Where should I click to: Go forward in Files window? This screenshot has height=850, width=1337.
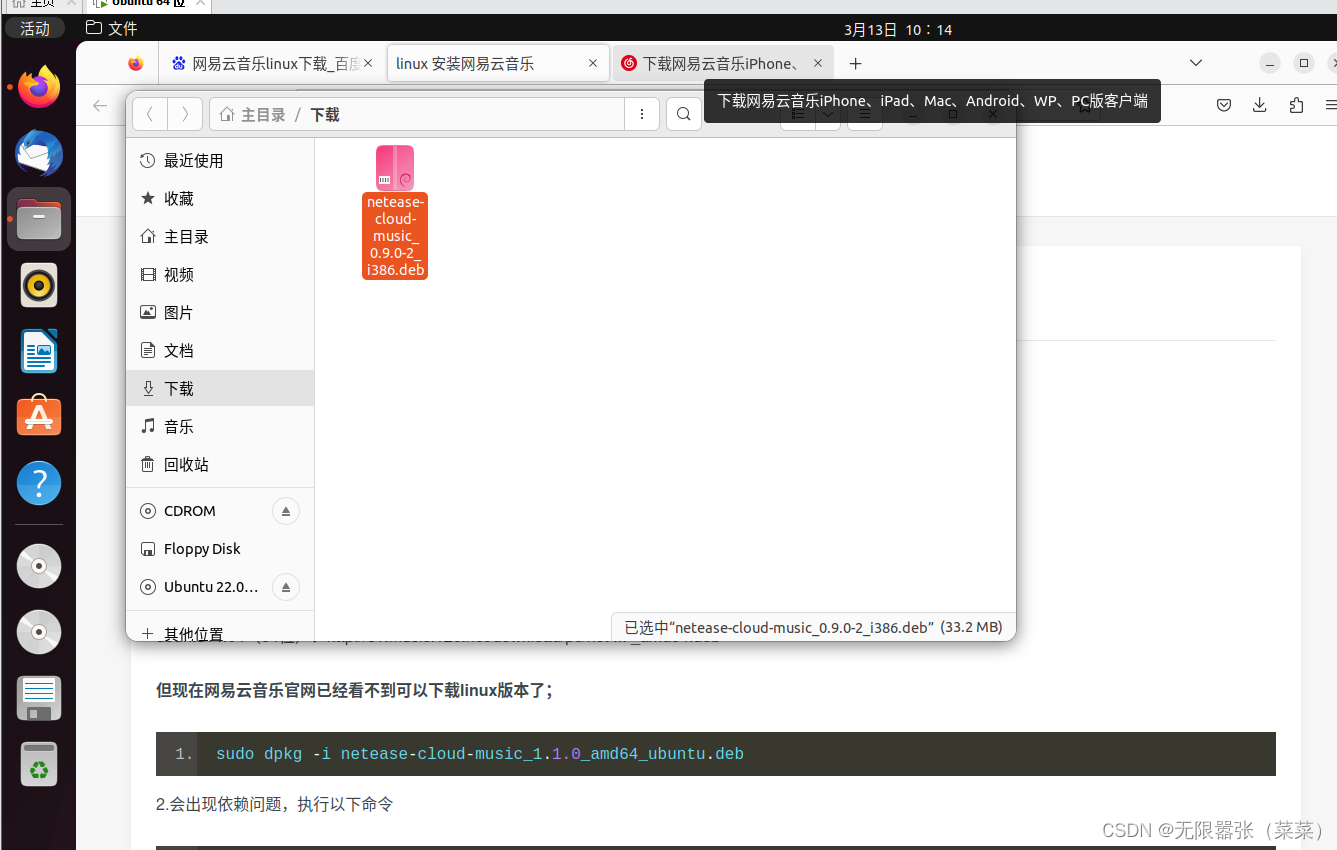[x=185, y=114]
